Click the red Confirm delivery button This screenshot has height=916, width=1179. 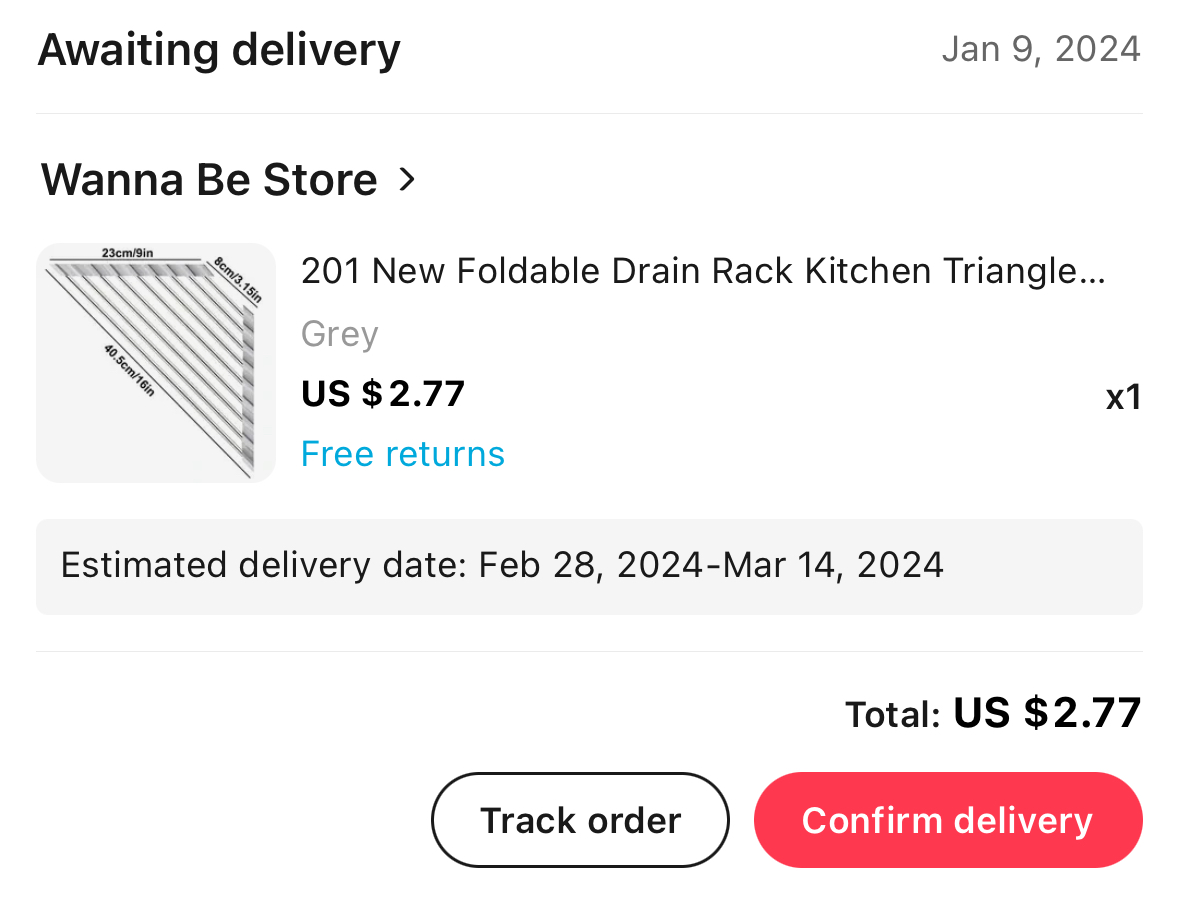(x=947, y=820)
